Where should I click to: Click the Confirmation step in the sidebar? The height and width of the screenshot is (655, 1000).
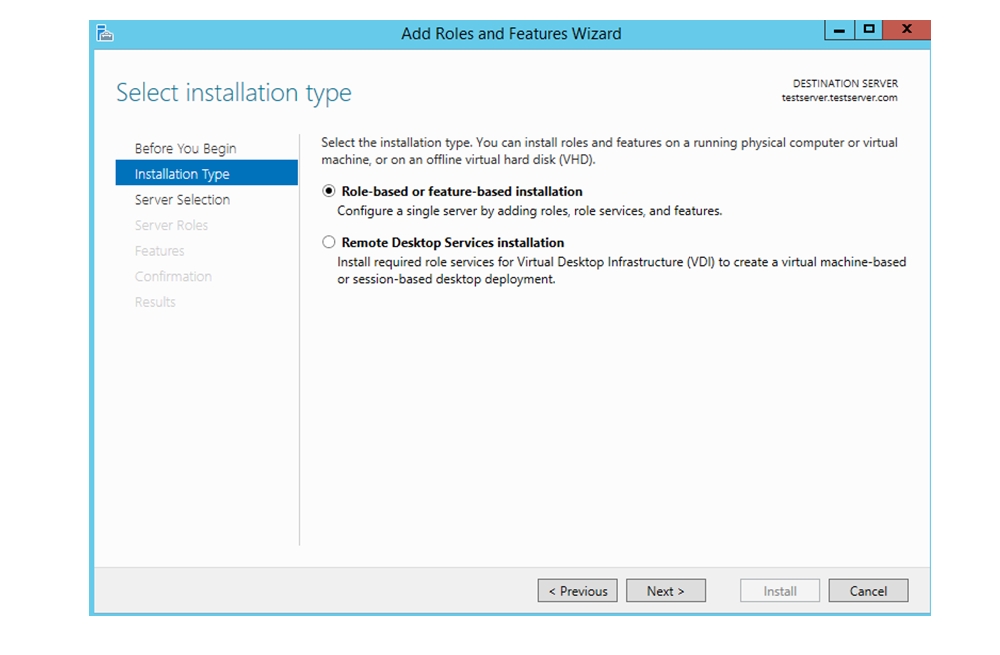tap(173, 277)
